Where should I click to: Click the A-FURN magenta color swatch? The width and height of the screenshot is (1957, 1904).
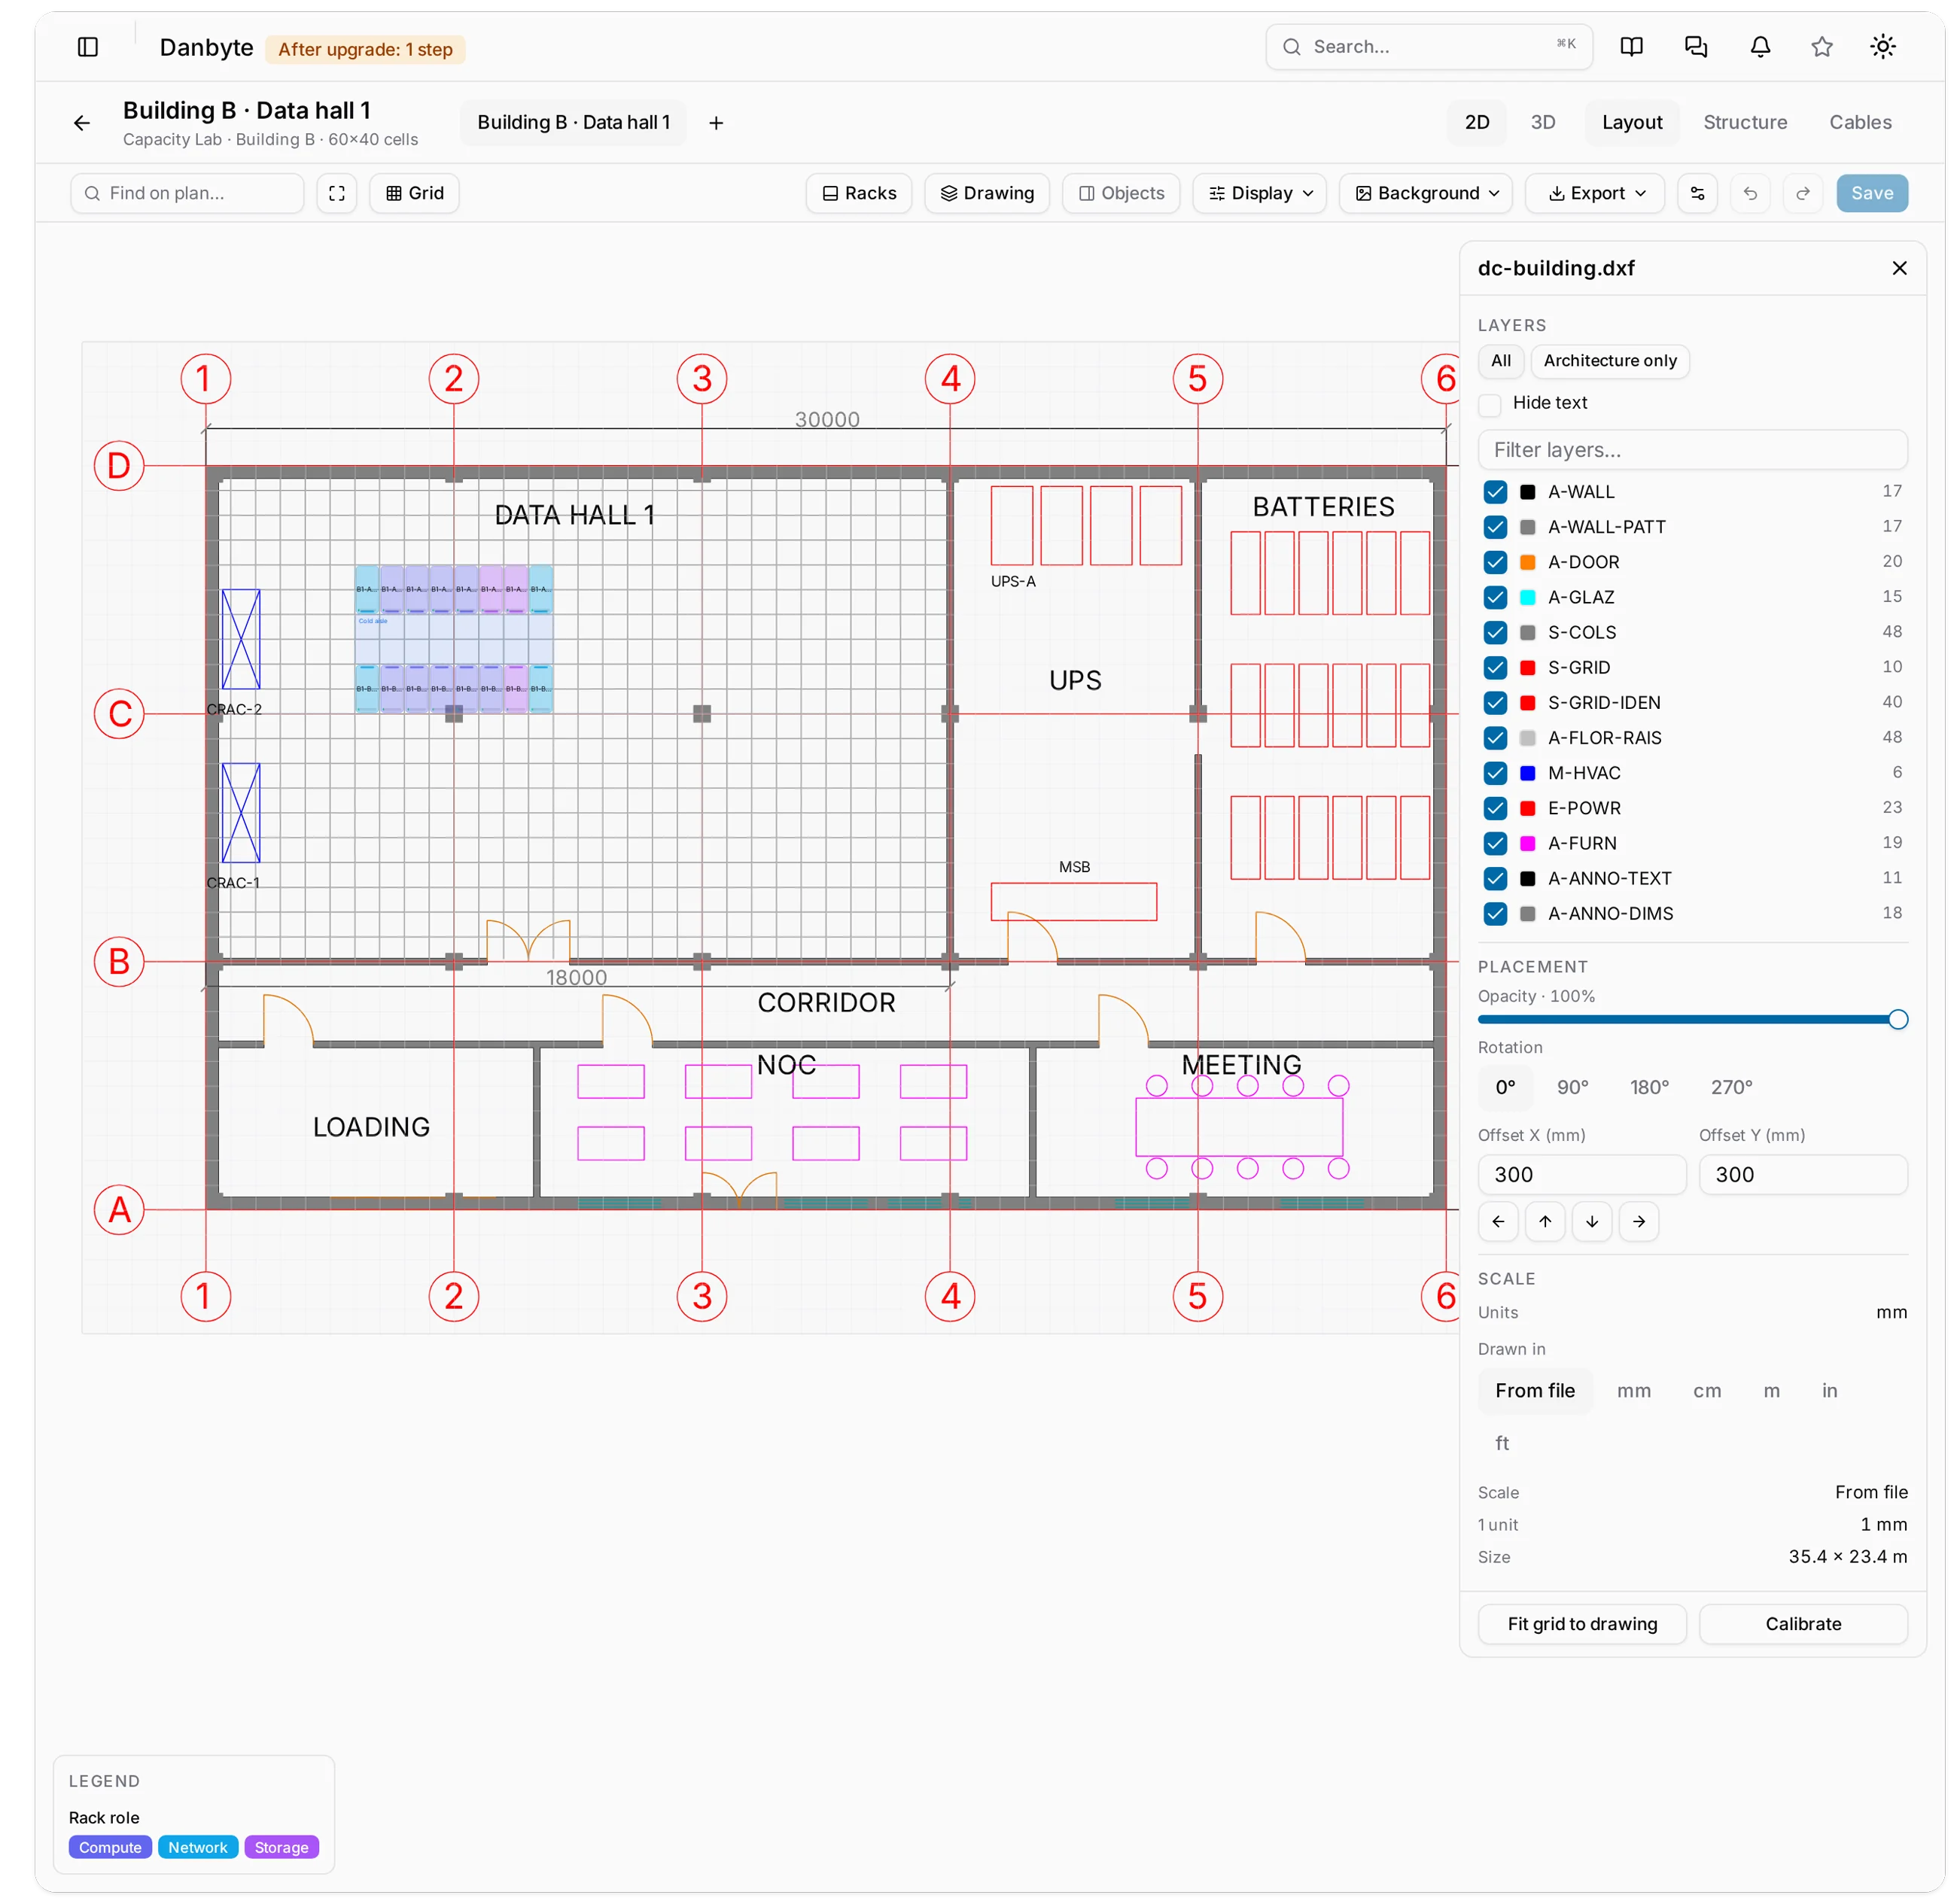click(1527, 844)
